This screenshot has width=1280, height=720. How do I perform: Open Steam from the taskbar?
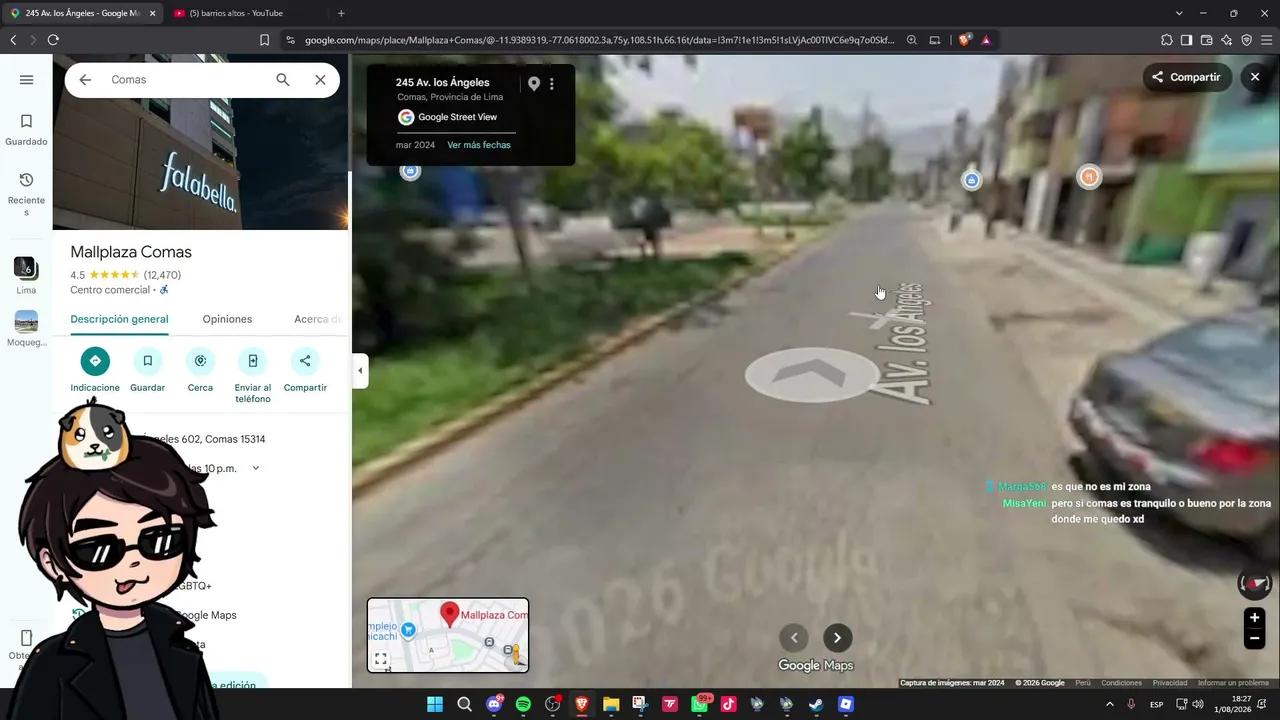coord(816,704)
